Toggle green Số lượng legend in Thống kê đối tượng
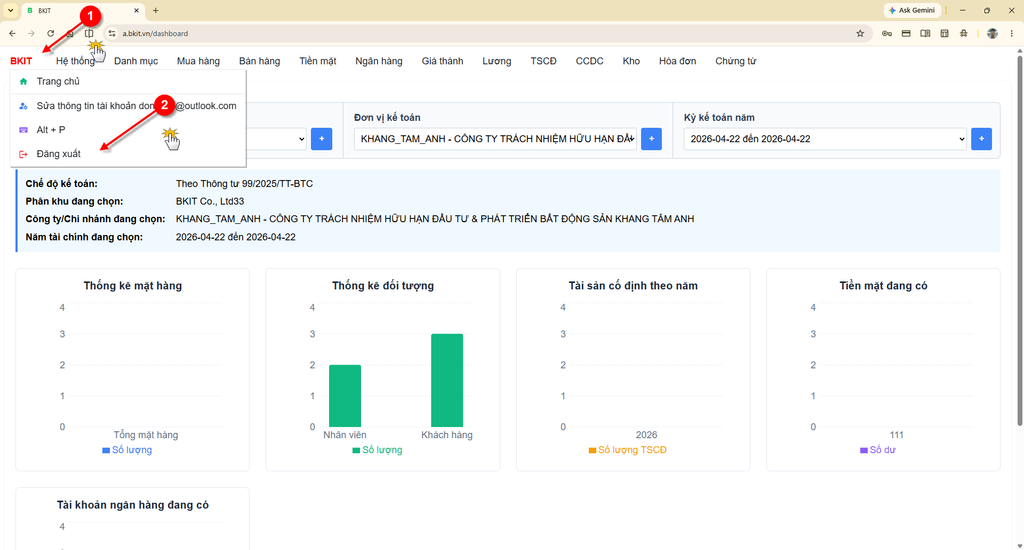This screenshot has width=1024, height=550. coord(377,450)
